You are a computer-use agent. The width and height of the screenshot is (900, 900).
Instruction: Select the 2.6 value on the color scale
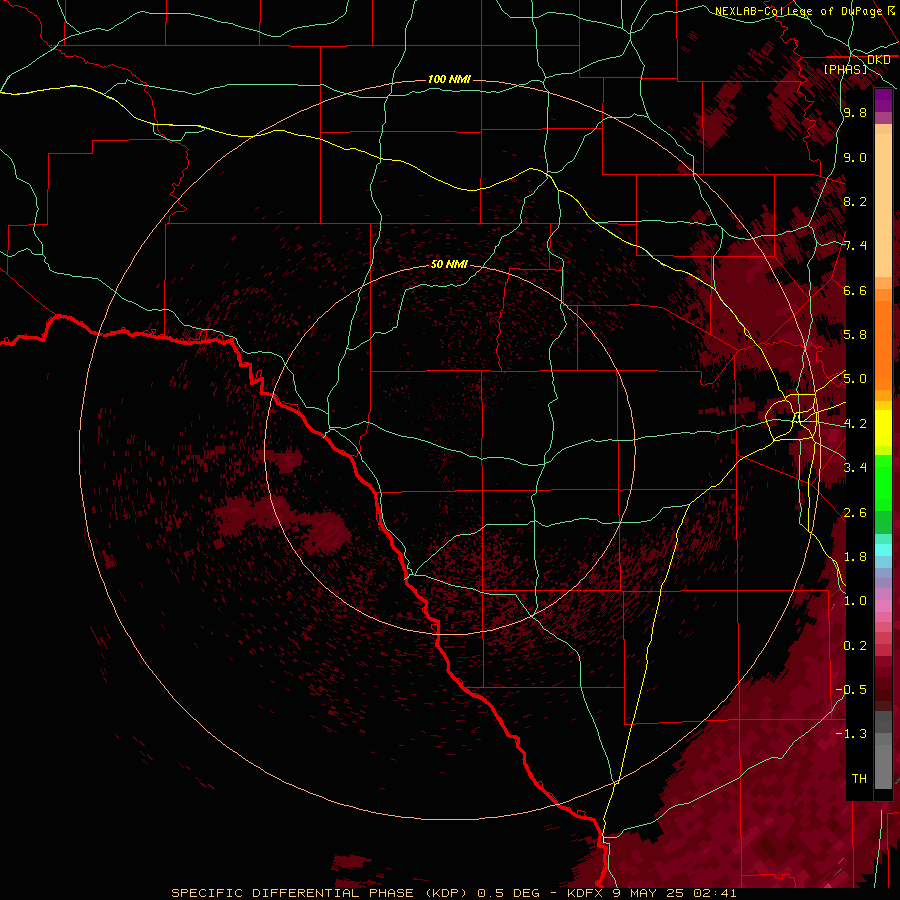pos(855,513)
